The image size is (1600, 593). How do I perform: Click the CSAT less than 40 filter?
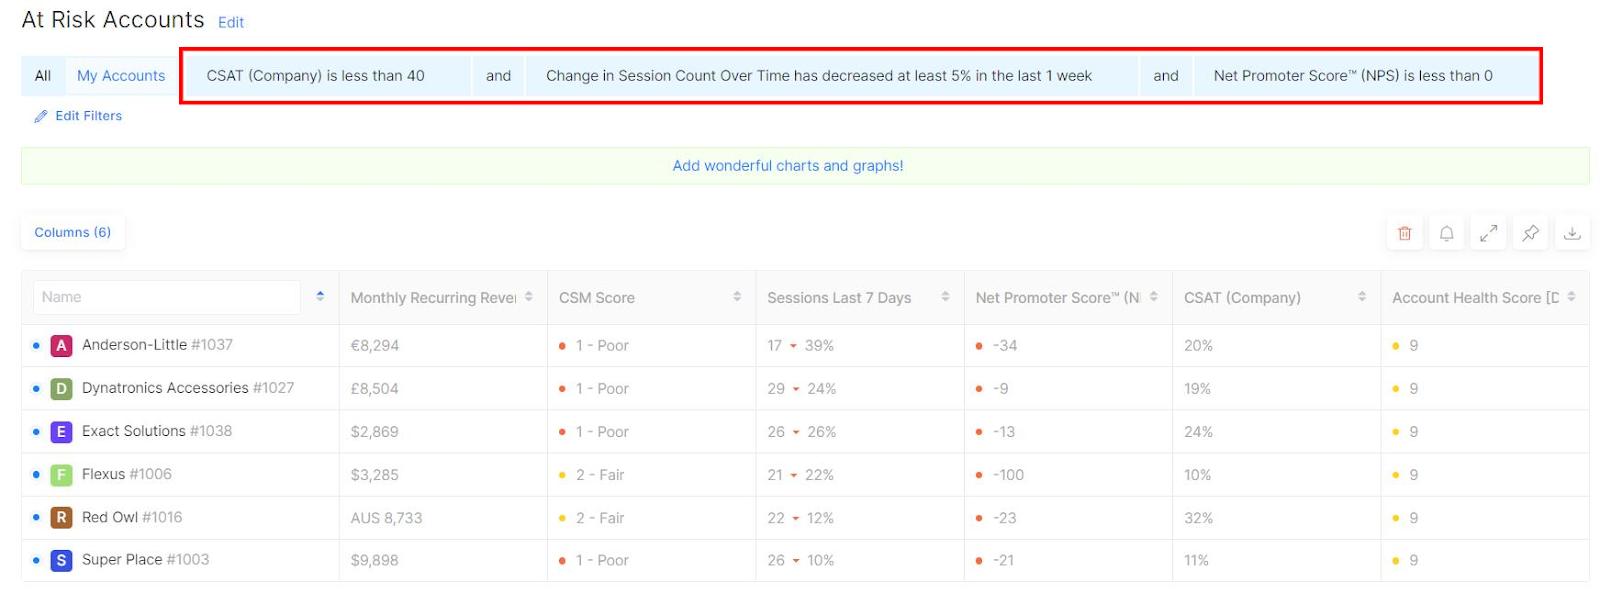click(x=328, y=76)
